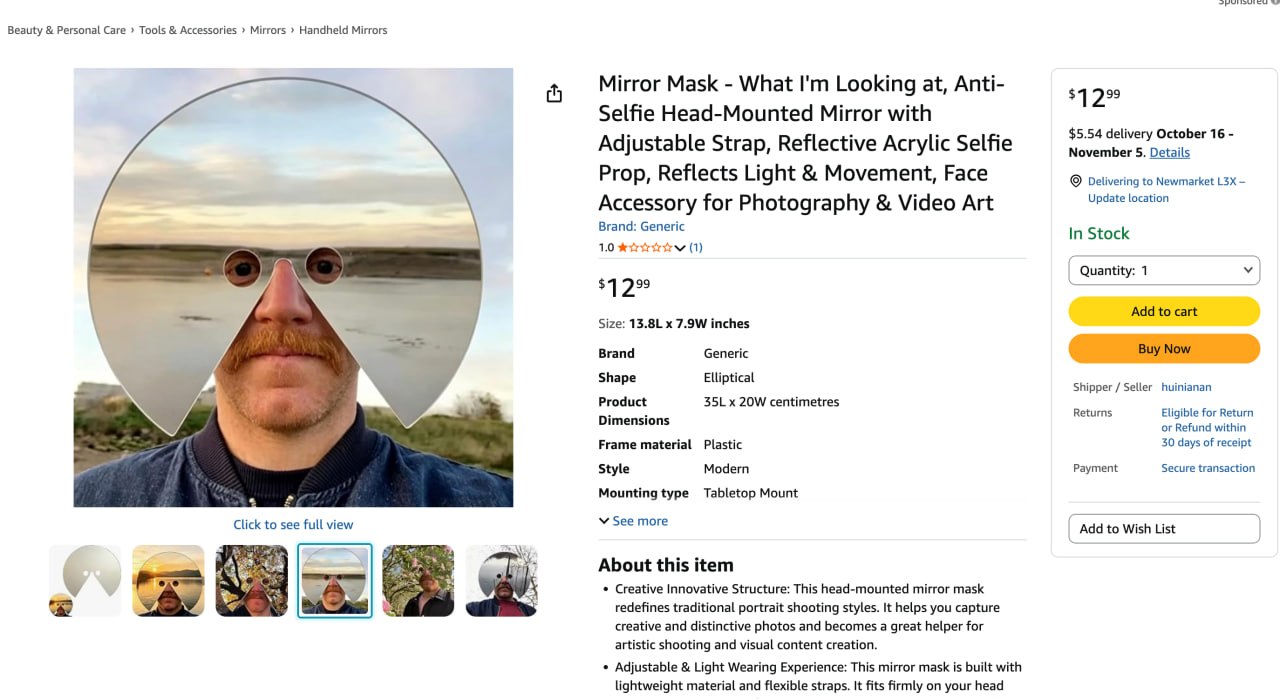Click the Buy Now button
Image resolution: width=1280 pixels, height=699 pixels.
coord(1164,349)
